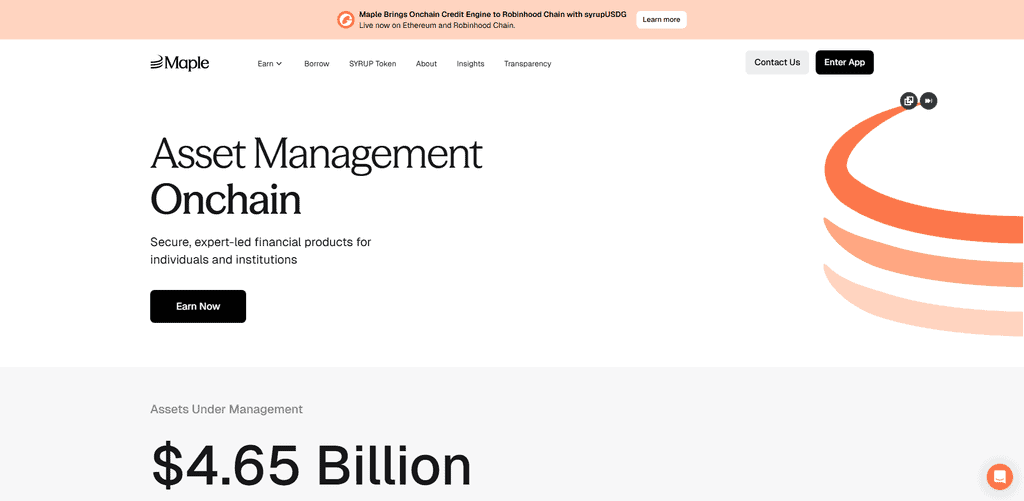Go to the SYRUP Token page
The height and width of the screenshot is (501, 1024).
coord(372,63)
